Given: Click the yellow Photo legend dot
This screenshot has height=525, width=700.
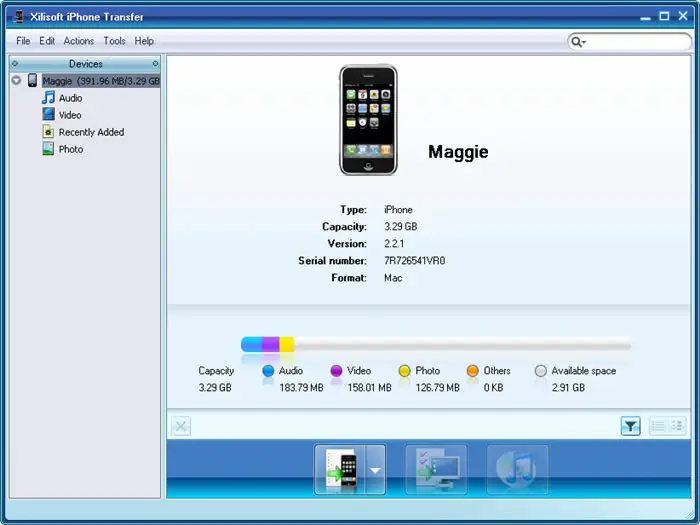Looking at the screenshot, I should [404, 371].
